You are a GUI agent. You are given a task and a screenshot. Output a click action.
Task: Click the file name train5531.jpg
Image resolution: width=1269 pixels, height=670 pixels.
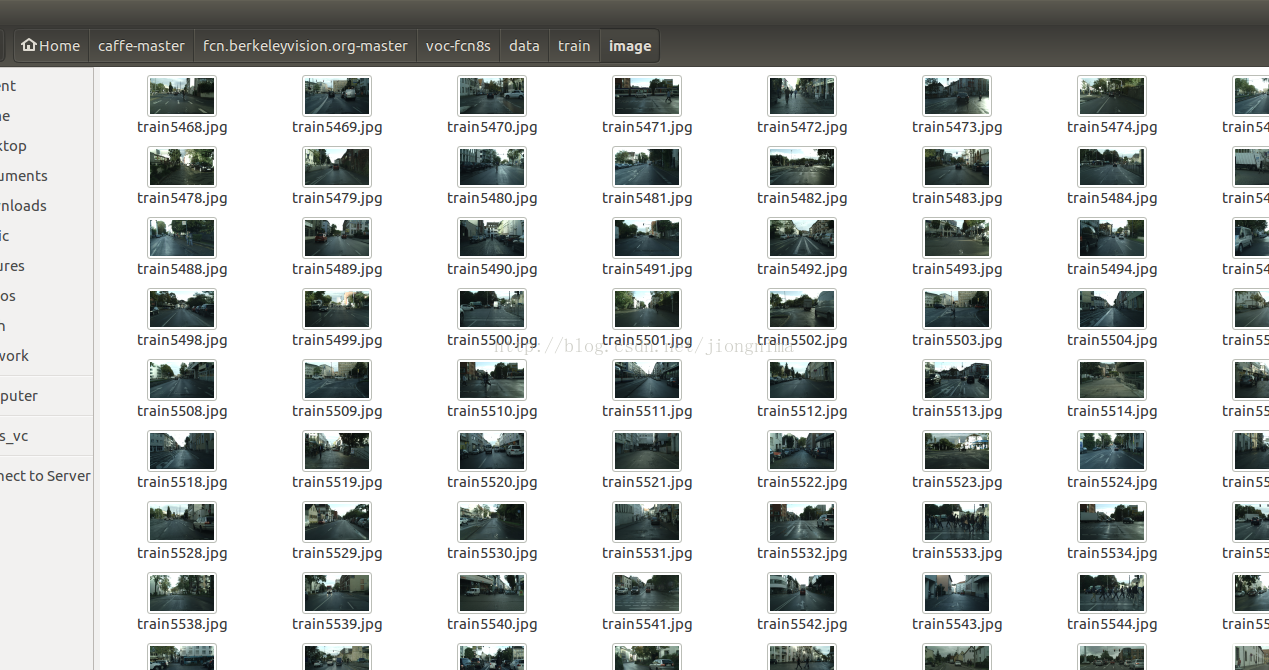[x=647, y=553]
